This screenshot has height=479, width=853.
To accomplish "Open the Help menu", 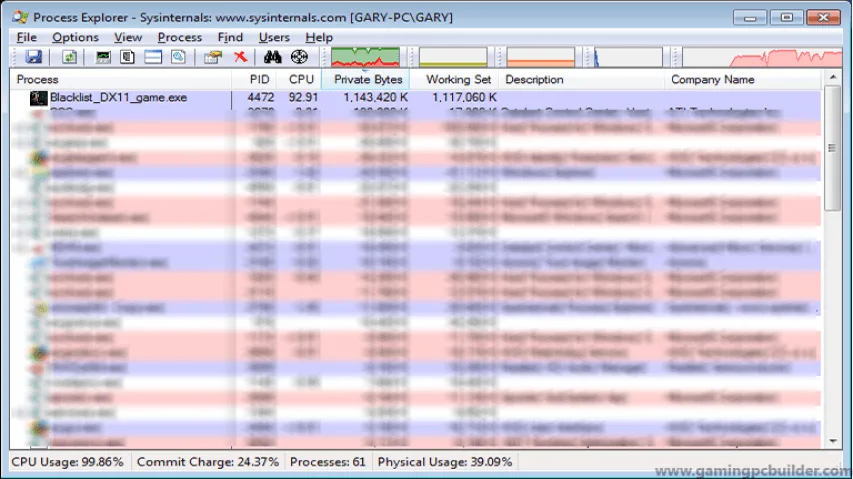I will (x=319, y=38).
